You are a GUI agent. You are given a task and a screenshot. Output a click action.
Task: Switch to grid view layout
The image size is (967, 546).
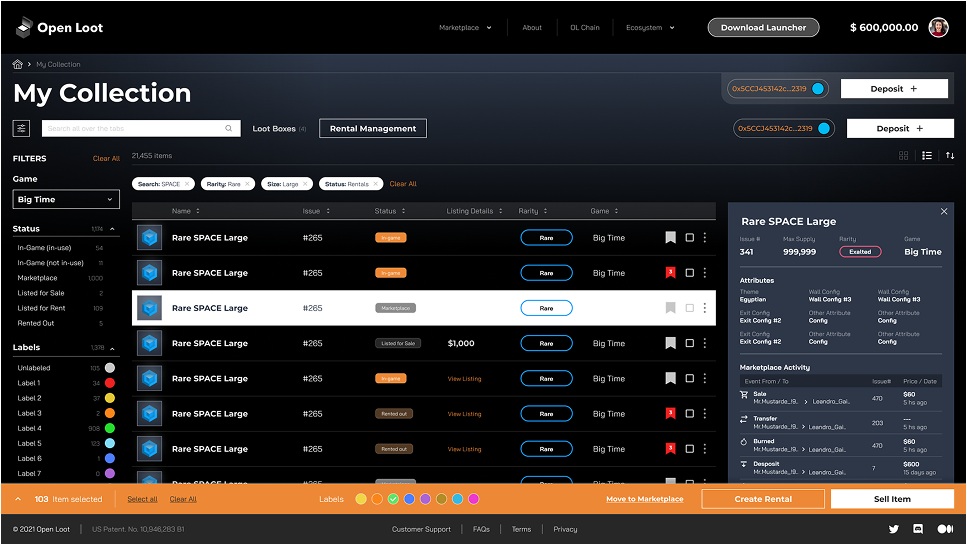(903, 155)
